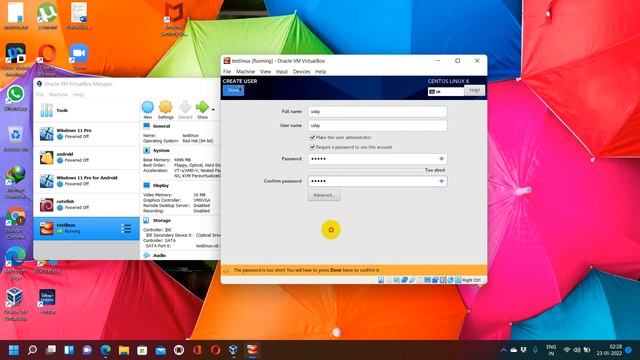Image resolution: width=640 pixels, height=360 pixels.
Task: Open the Chat icon on taskbar
Action: click(x=87, y=350)
